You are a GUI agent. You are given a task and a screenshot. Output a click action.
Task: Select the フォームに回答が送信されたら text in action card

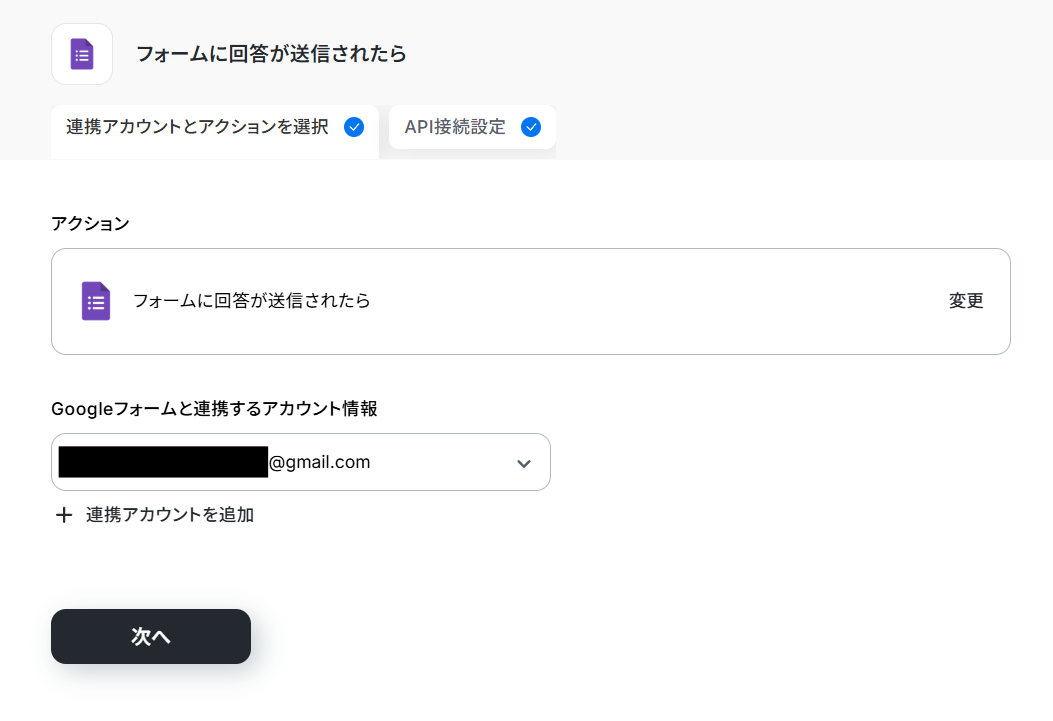click(252, 301)
